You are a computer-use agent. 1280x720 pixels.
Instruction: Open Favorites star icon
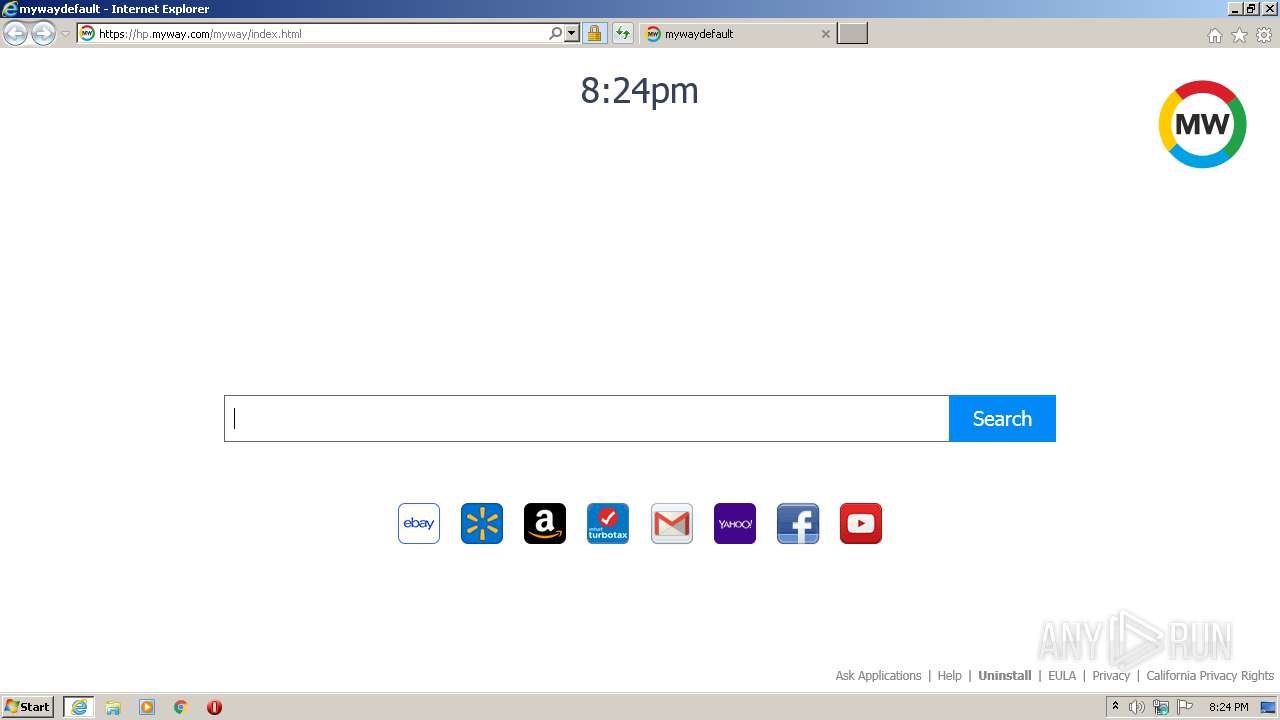click(x=1239, y=35)
